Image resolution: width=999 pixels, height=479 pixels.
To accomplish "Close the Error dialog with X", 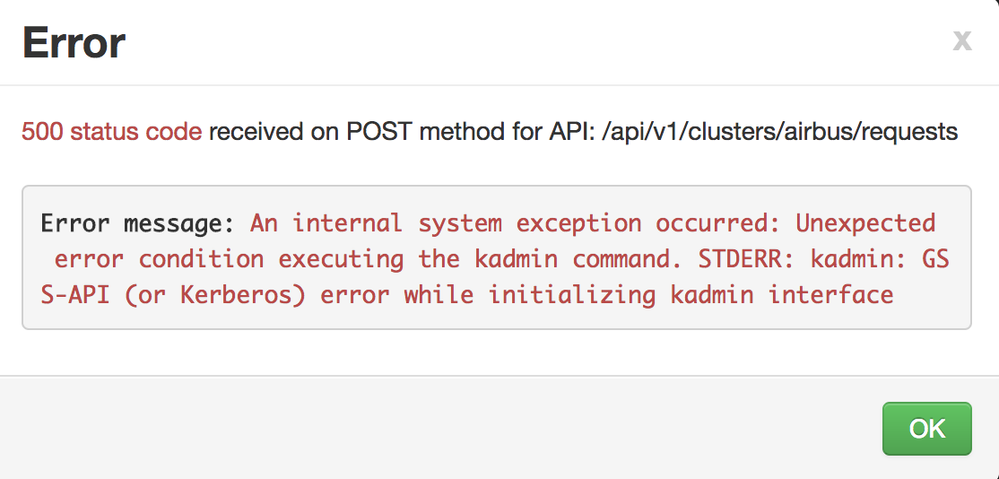I will 961,40.
